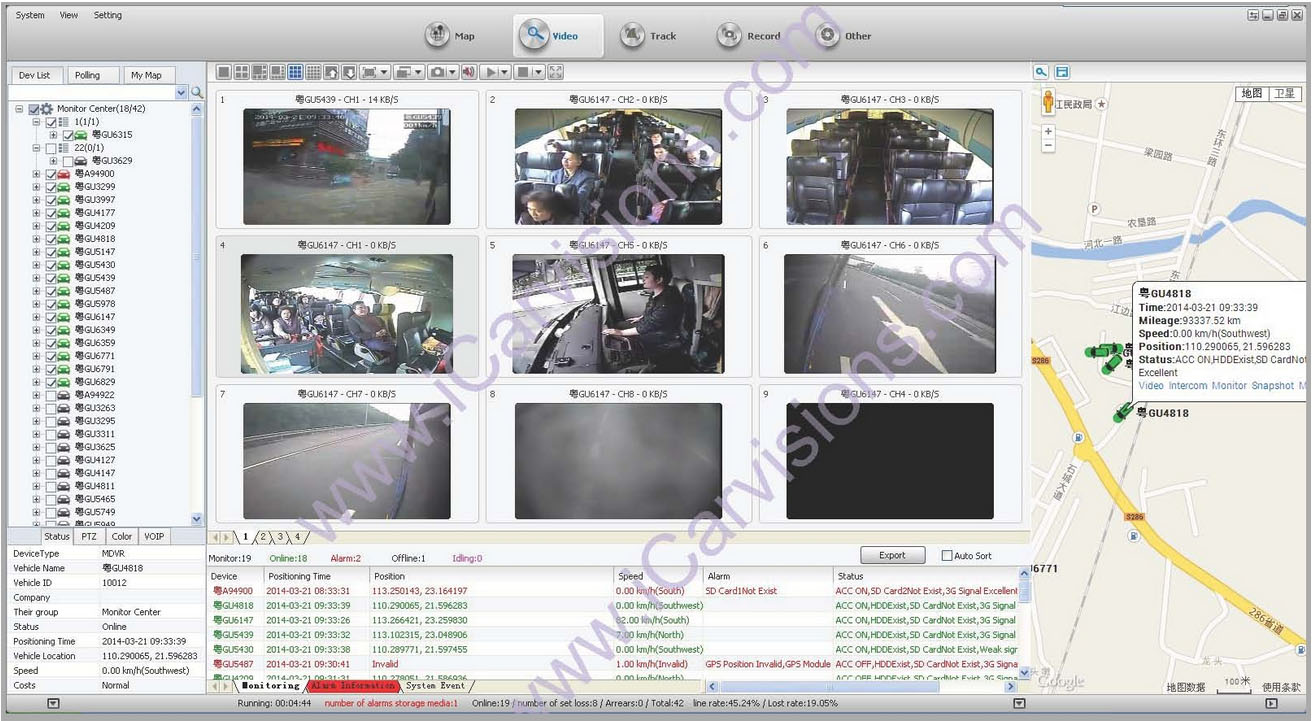Open the play options dropdown arrow
The height and width of the screenshot is (721, 1312).
[505, 72]
